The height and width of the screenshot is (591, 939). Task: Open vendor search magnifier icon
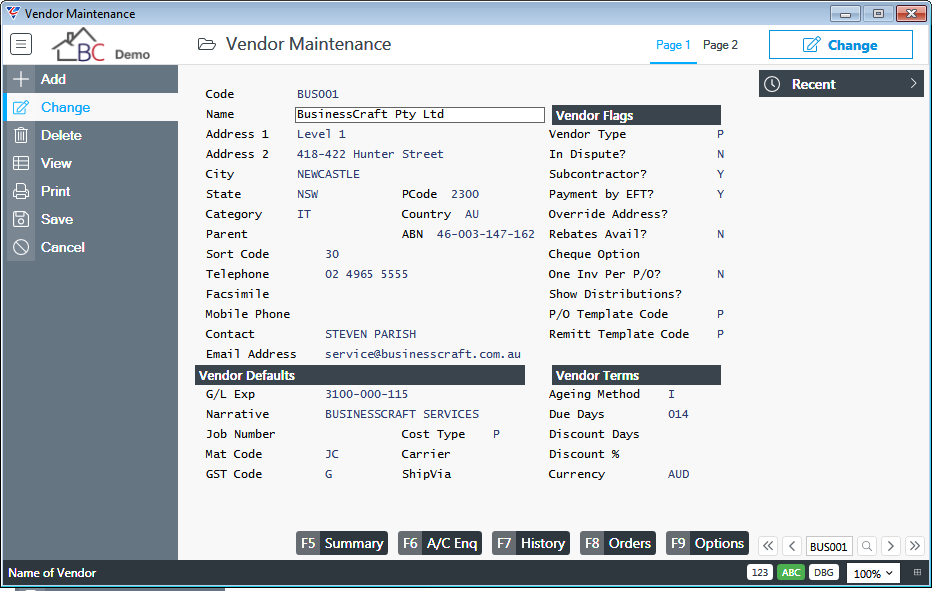point(867,546)
